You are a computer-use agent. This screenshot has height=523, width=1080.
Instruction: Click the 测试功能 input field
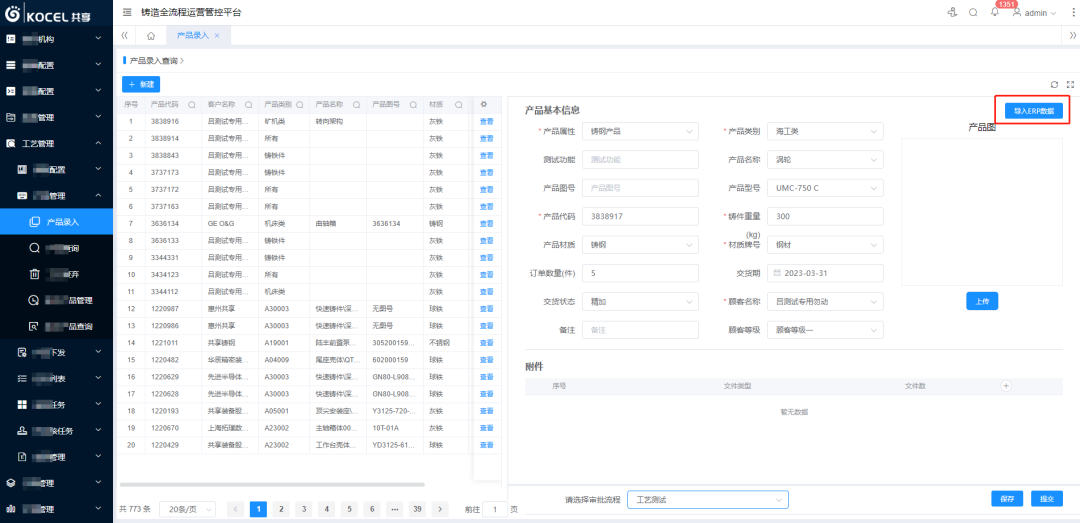(640, 159)
